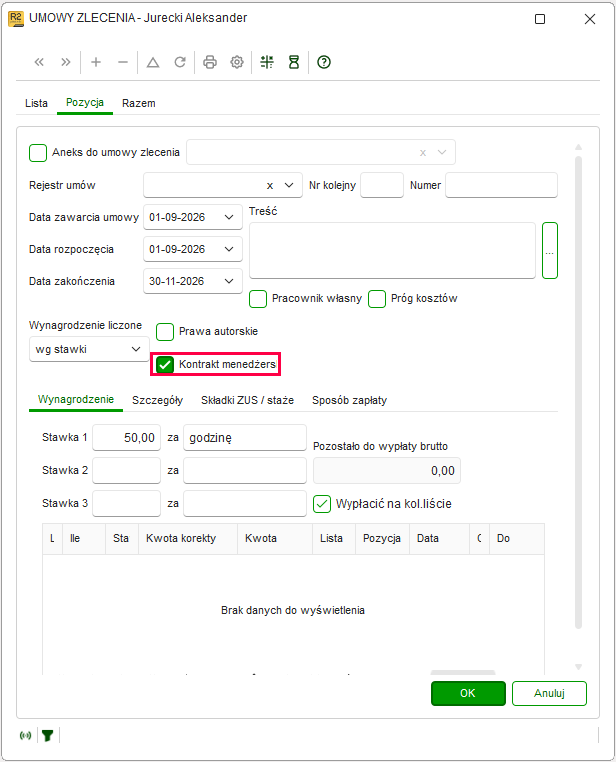
Task: Clear the Rejestr umów field with x
Action: click(x=270, y=186)
